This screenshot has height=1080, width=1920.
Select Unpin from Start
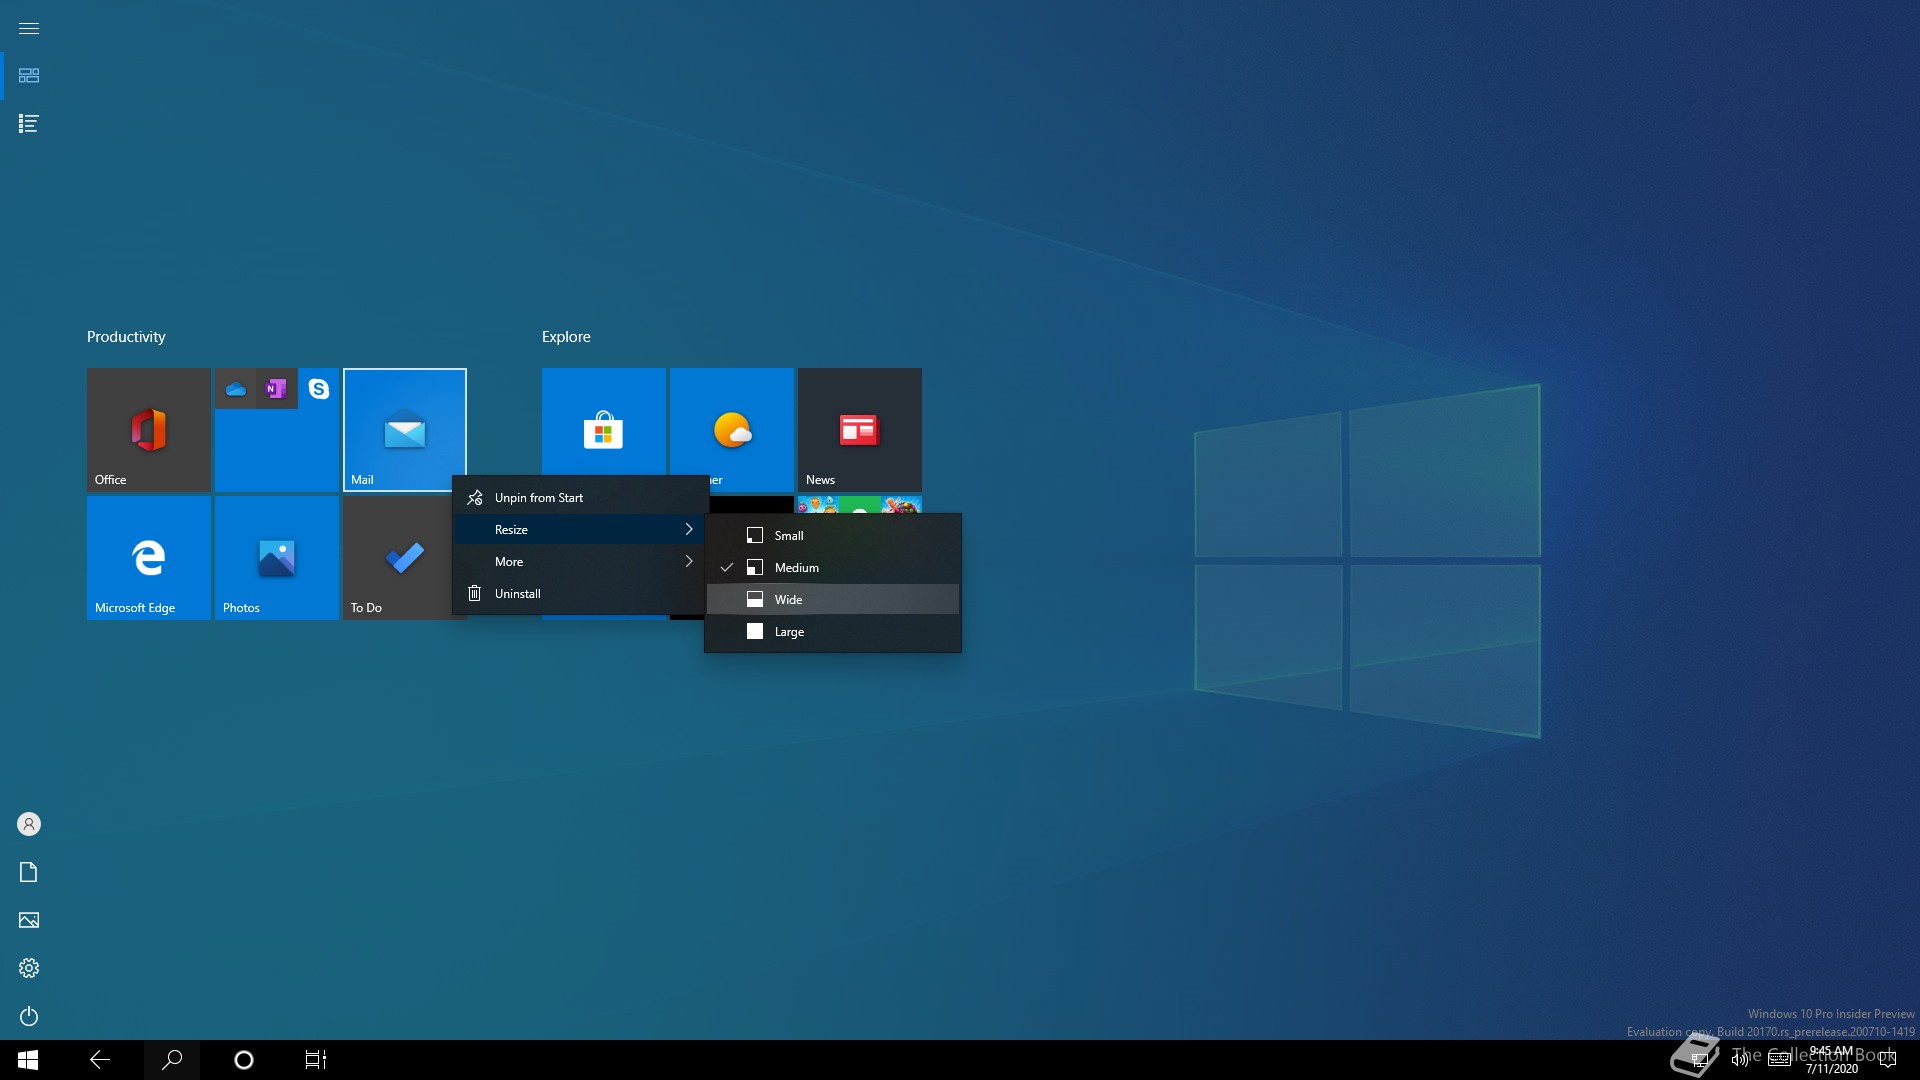click(581, 498)
